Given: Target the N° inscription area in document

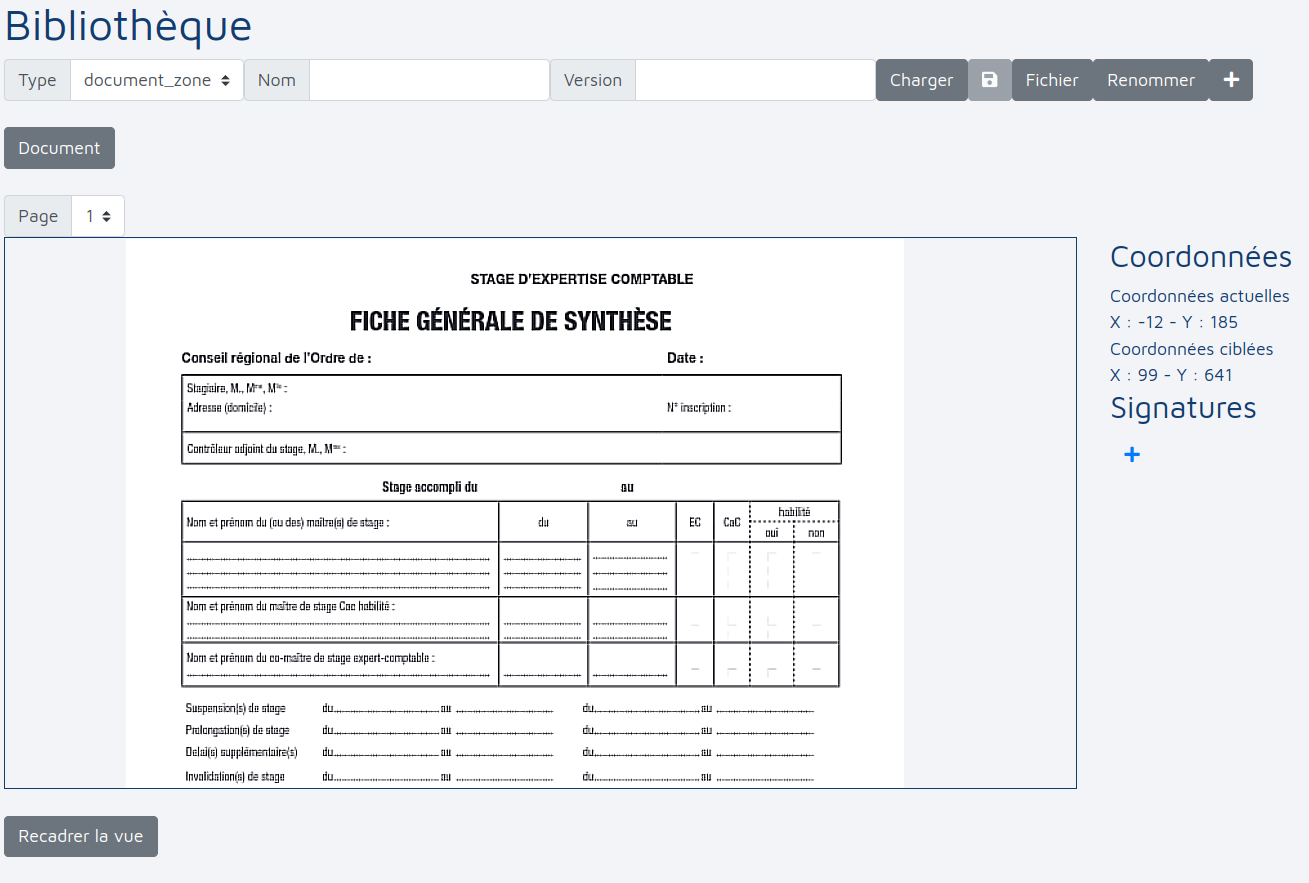Looking at the screenshot, I should point(698,408).
